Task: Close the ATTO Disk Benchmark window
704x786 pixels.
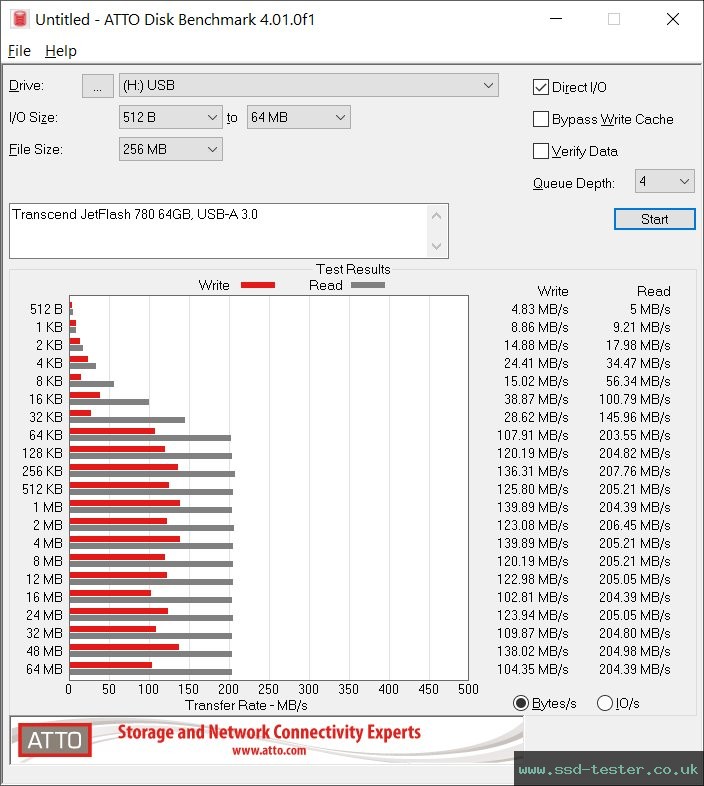Action: [x=672, y=19]
